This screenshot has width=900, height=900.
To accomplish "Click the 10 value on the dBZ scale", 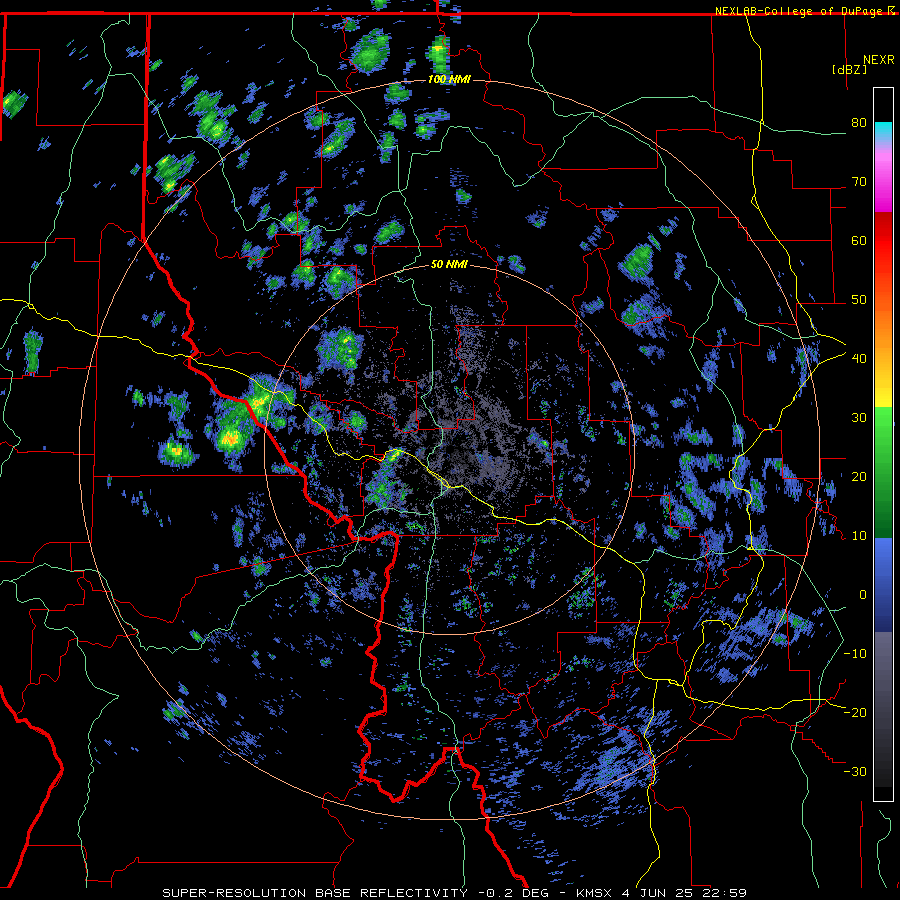I will pos(859,536).
